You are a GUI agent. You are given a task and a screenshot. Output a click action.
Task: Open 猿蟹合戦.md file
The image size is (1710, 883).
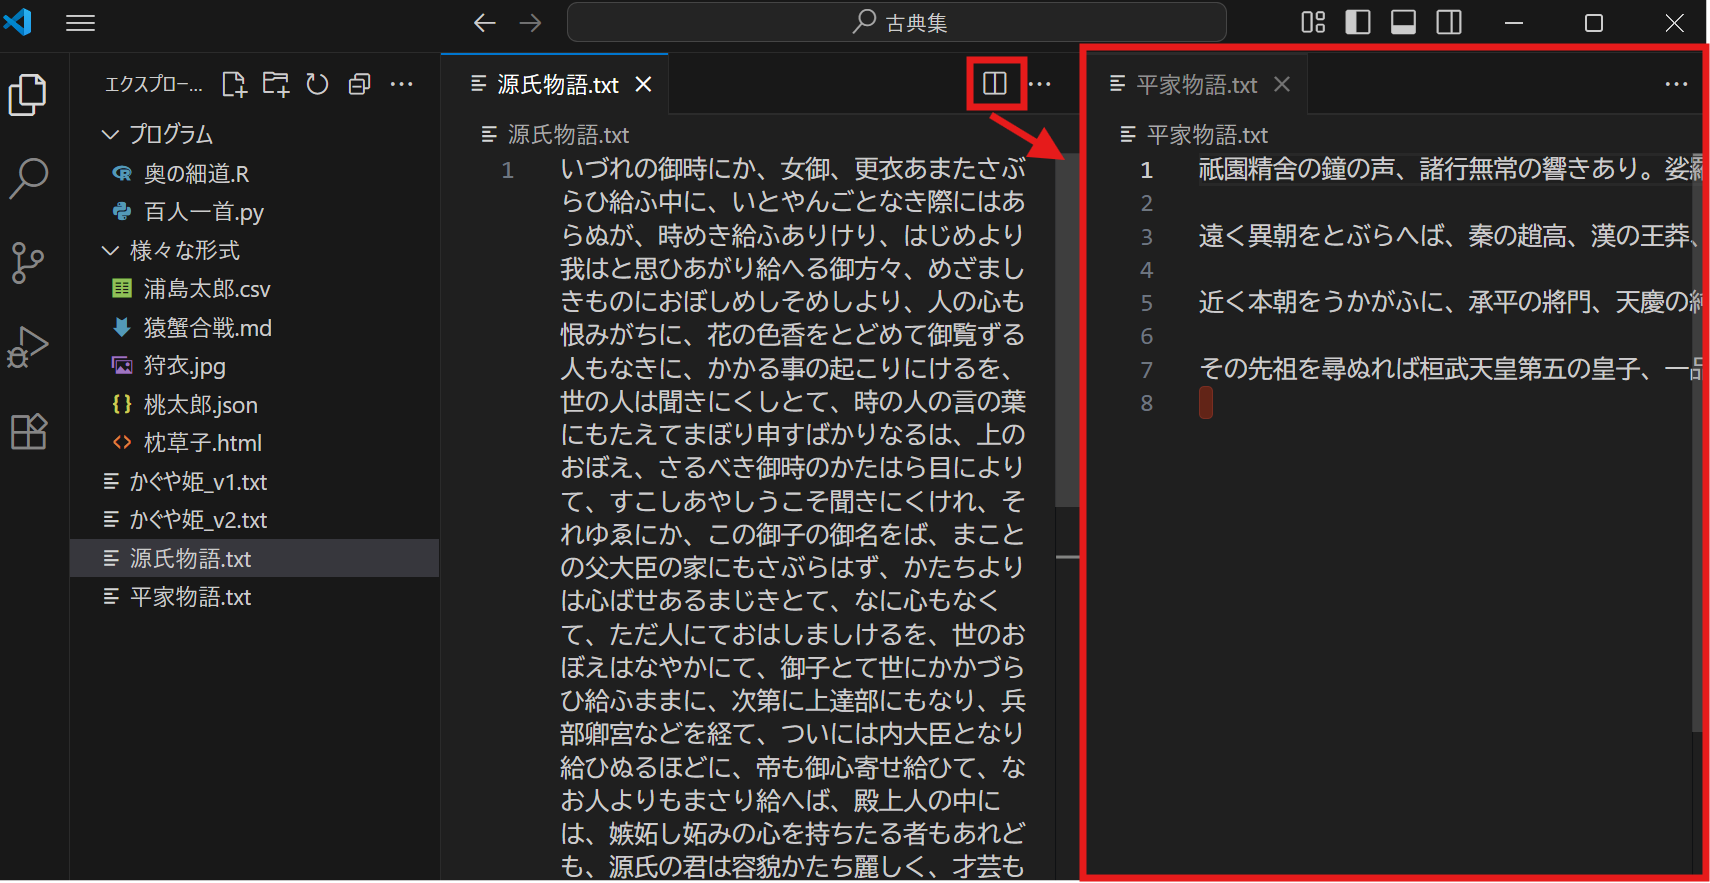coord(255,328)
